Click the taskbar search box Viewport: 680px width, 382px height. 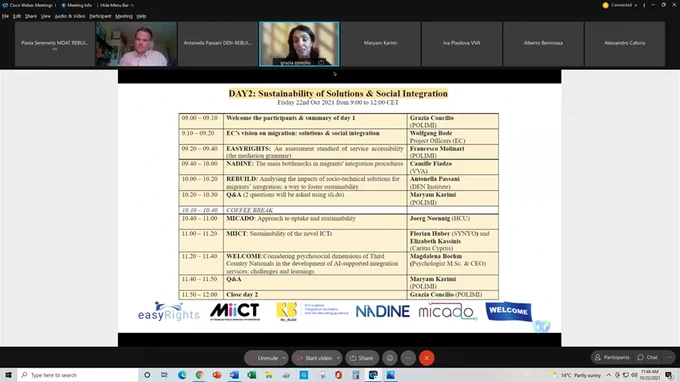click(x=78, y=375)
